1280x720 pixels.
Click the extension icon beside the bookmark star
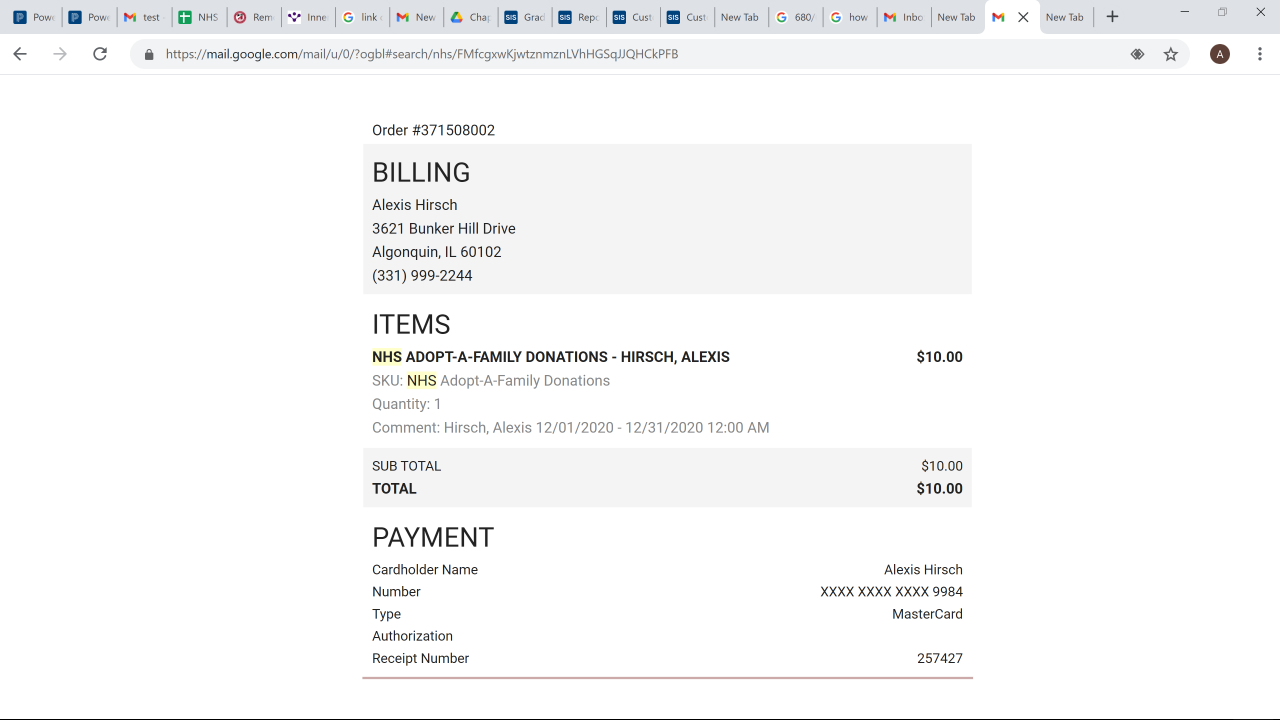pos(1137,54)
